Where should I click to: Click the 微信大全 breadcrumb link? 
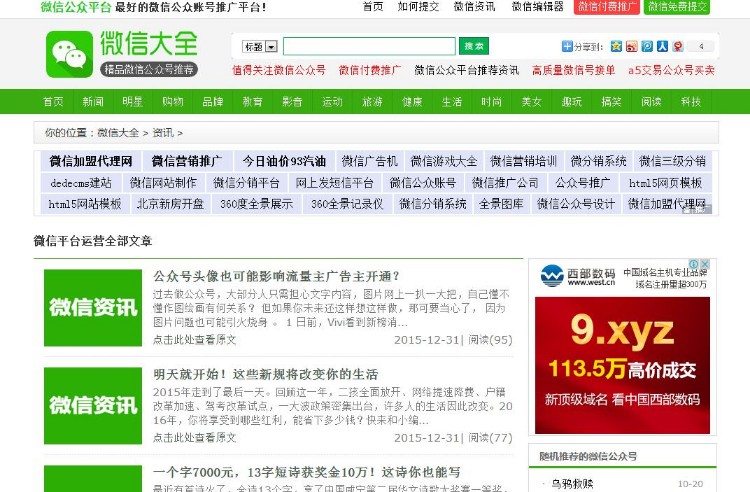[118, 132]
